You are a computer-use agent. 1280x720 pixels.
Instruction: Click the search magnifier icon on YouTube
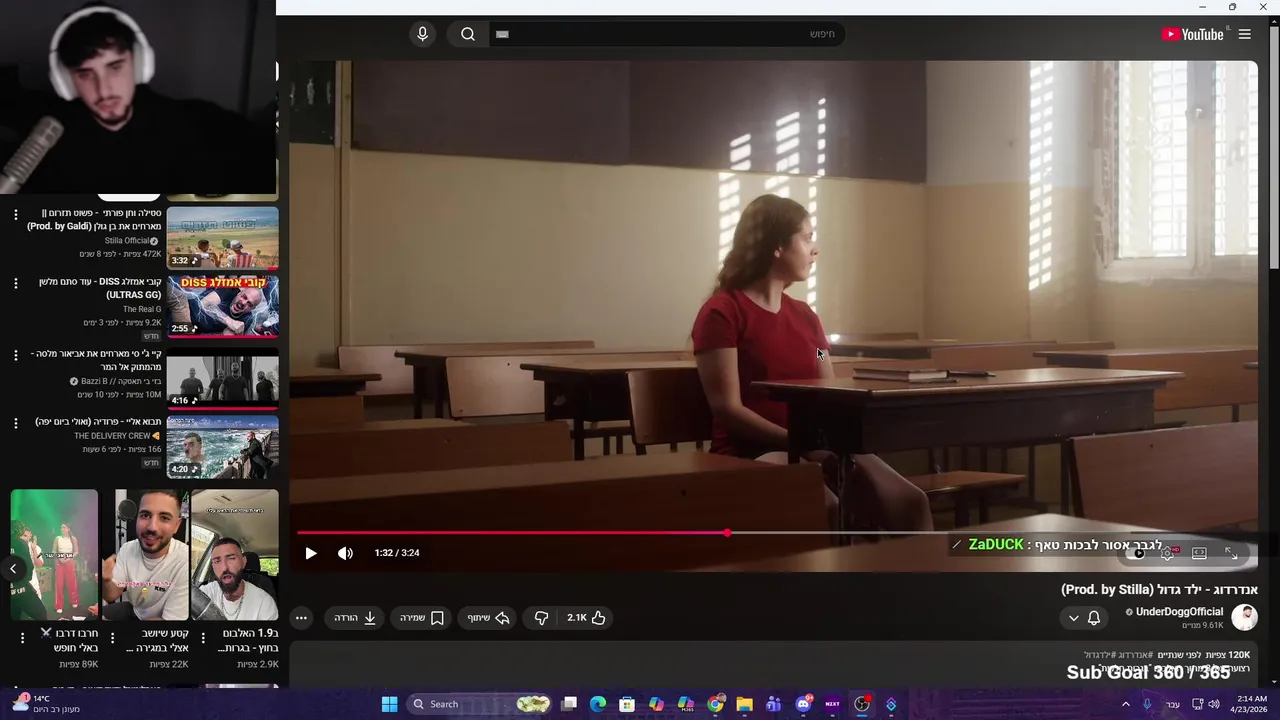tap(468, 34)
